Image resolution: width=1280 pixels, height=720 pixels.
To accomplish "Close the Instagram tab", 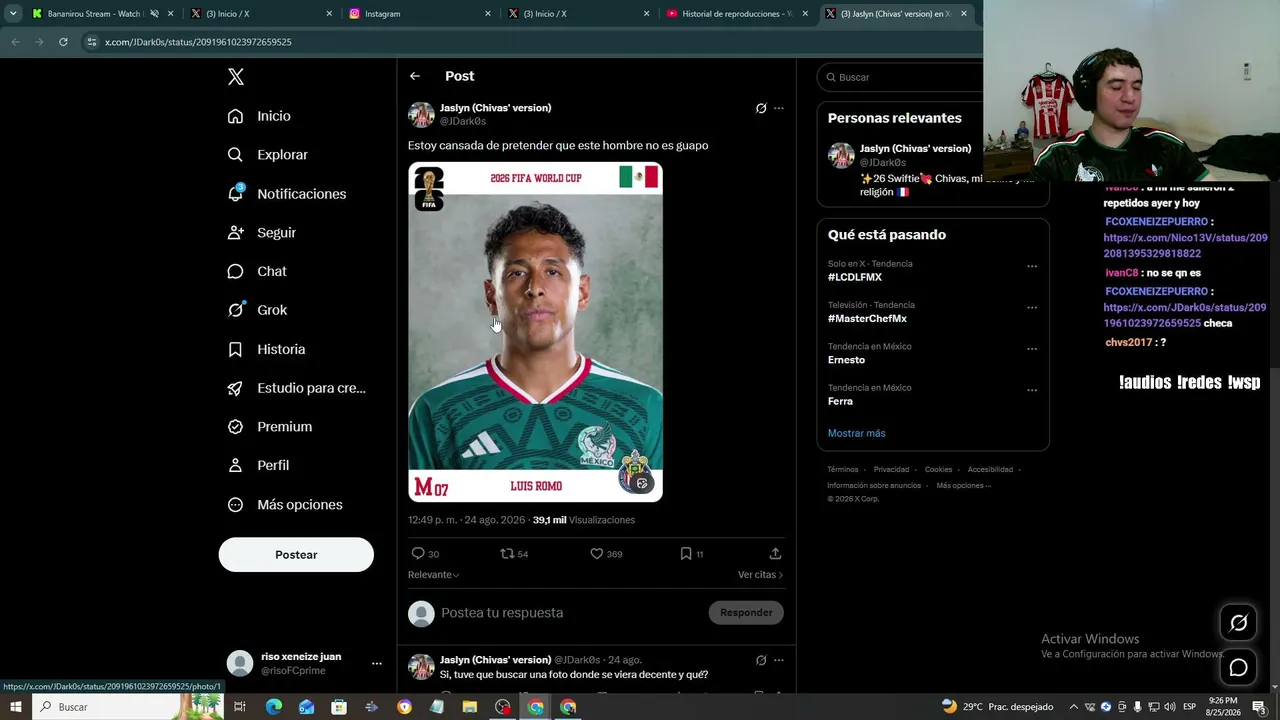I will tap(488, 14).
